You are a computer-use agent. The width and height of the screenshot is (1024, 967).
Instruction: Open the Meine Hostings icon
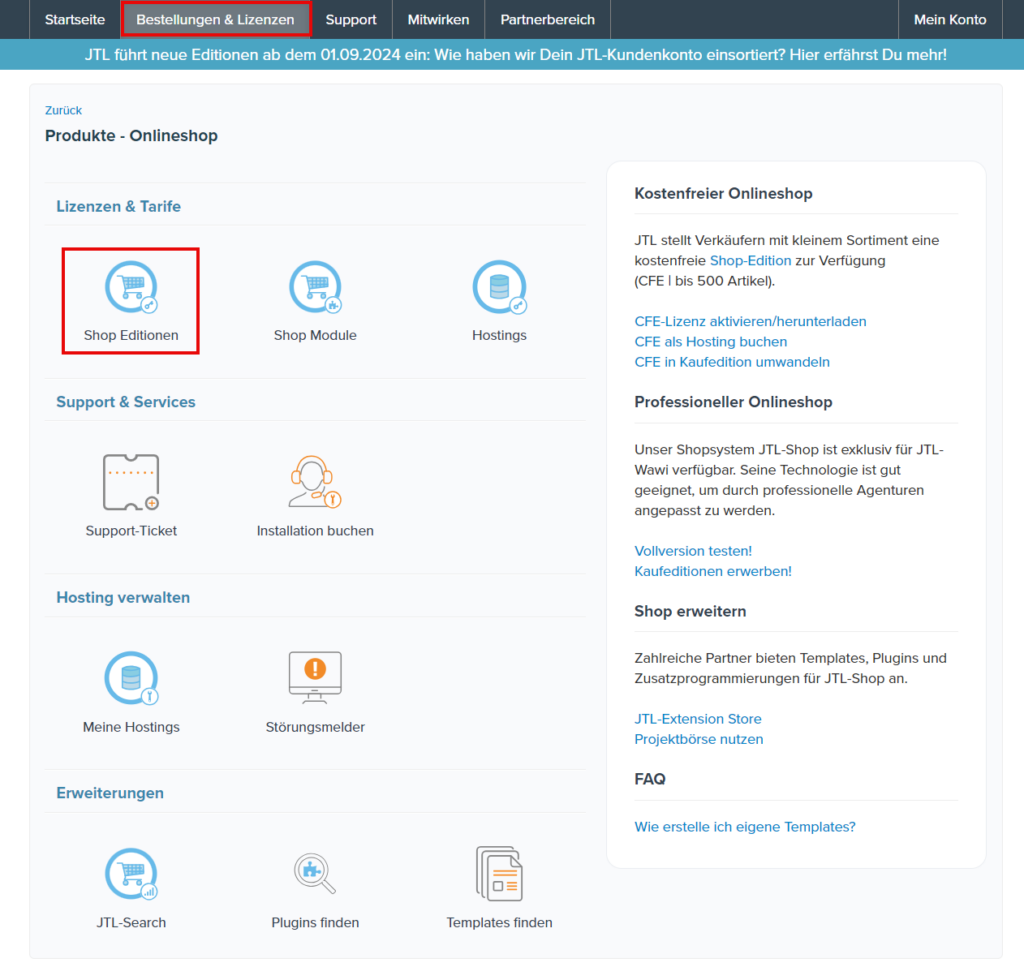point(131,678)
